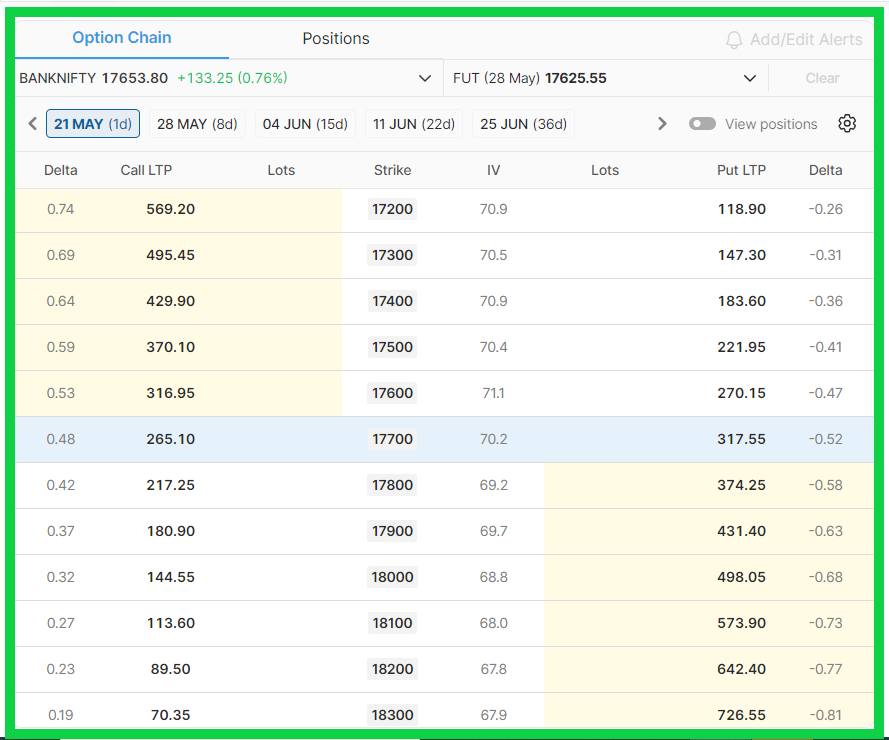
Task: Click put LTP 317.55
Action: tap(742, 439)
